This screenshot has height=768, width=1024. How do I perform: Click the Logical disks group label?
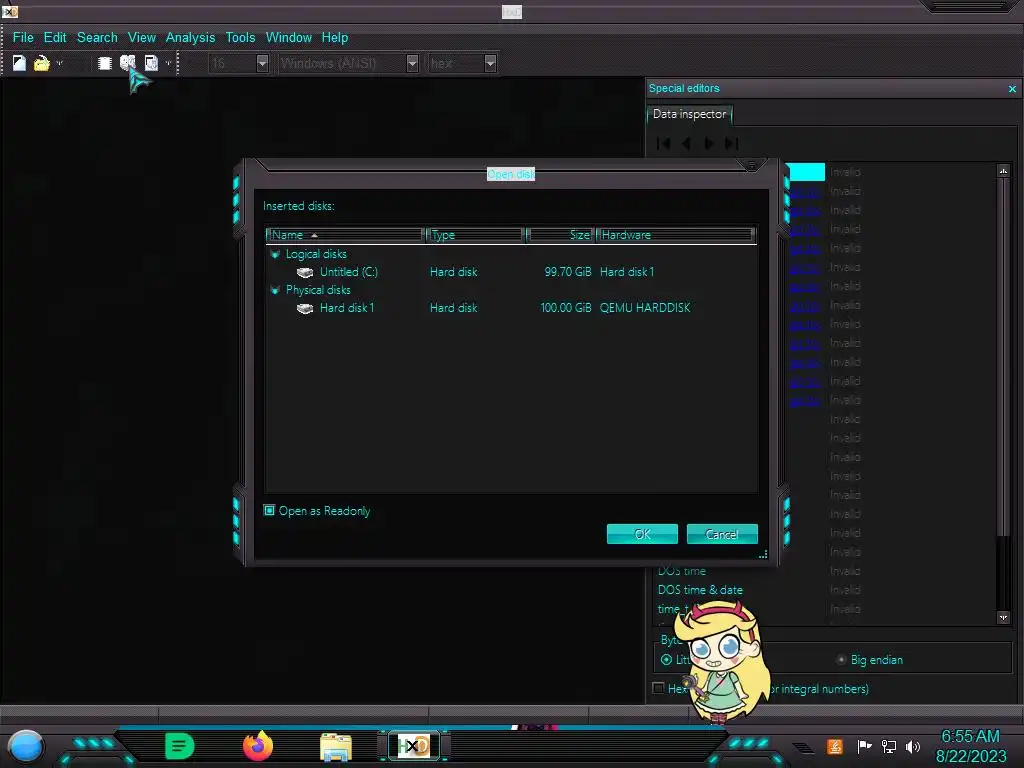316,254
